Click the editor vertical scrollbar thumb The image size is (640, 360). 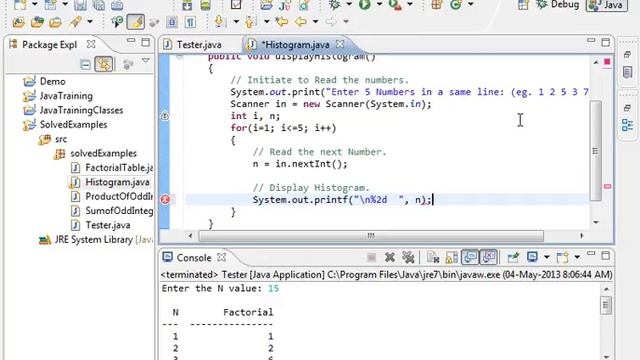[x=596, y=151]
